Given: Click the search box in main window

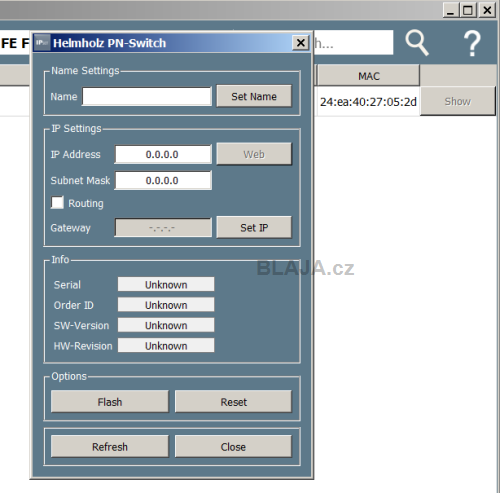Looking at the screenshot, I should click(353, 43).
